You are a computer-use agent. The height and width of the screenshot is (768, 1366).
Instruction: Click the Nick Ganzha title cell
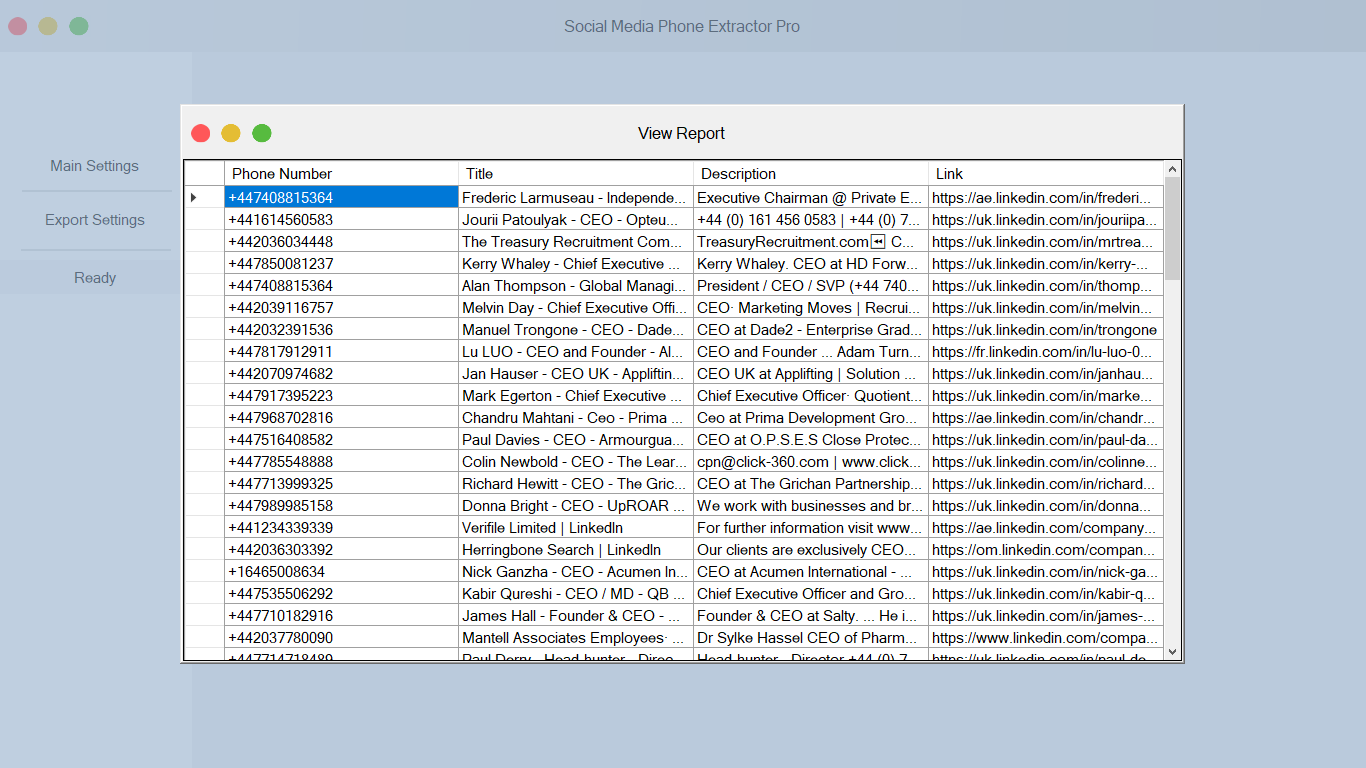[x=576, y=572]
